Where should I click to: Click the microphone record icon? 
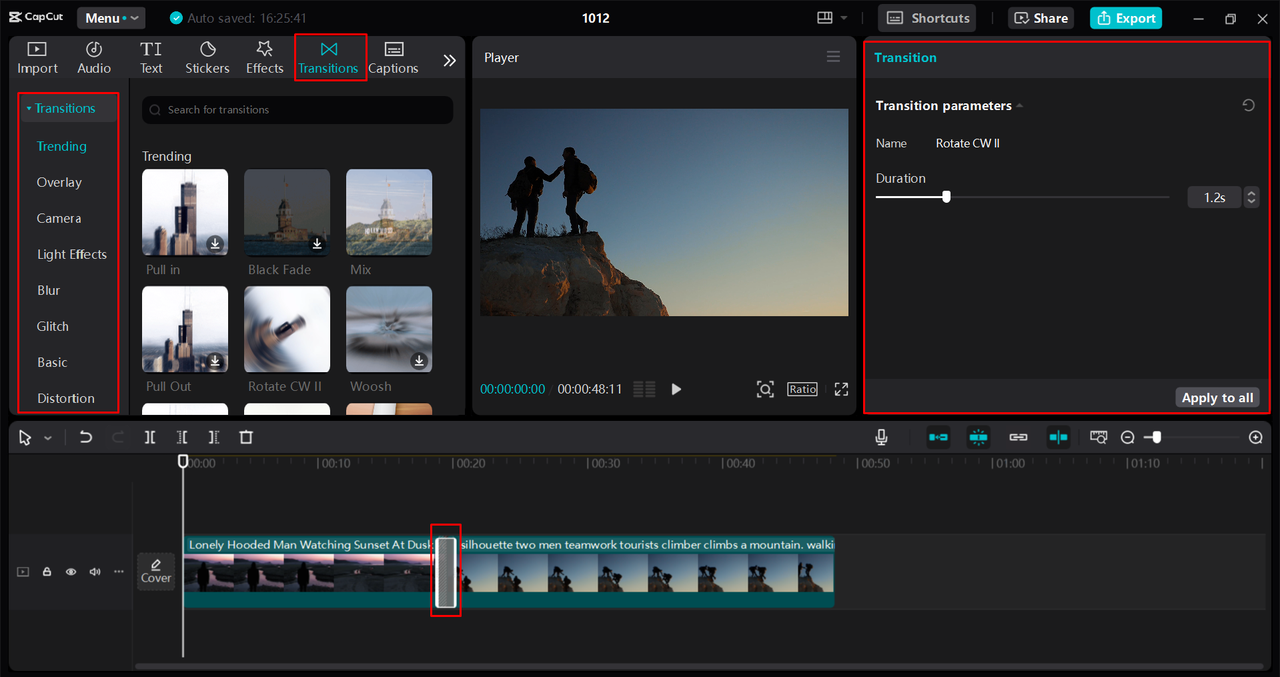tap(881, 437)
